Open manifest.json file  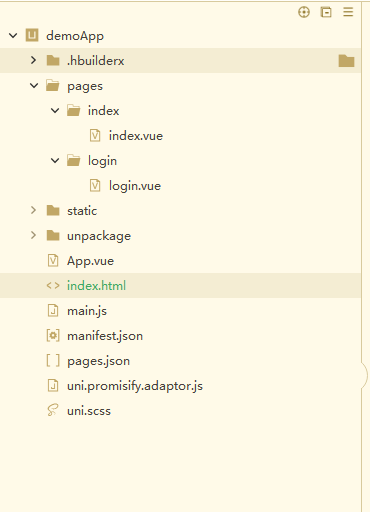pyautogui.click(x=105, y=336)
